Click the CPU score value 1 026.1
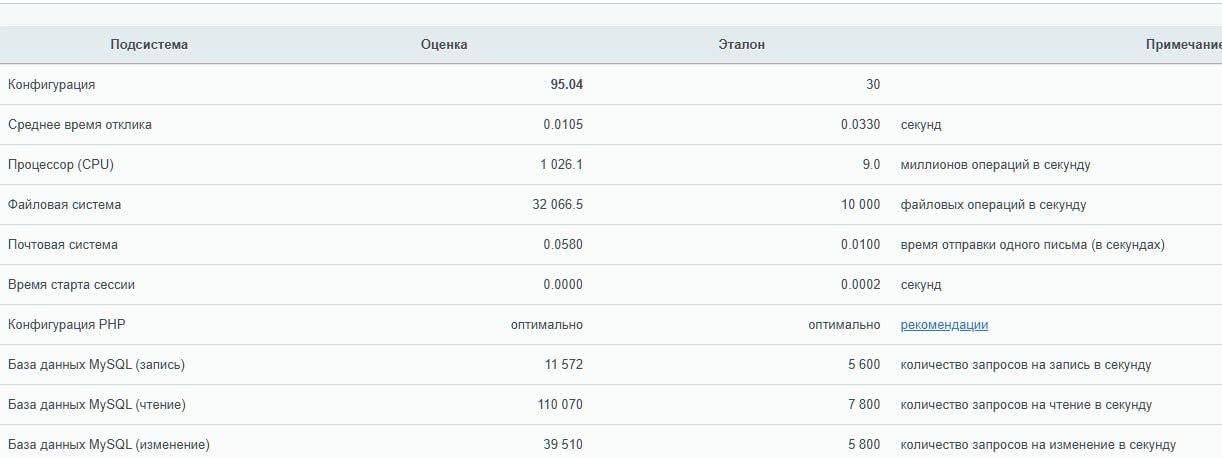The image size is (1222, 458). [x=561, y=165]
